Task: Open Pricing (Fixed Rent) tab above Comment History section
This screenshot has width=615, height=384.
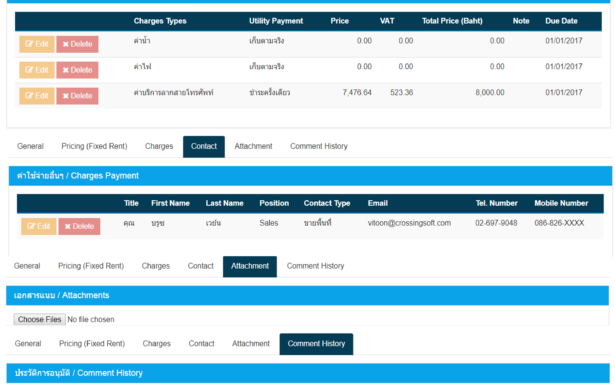Action: [x=92, y=344]
